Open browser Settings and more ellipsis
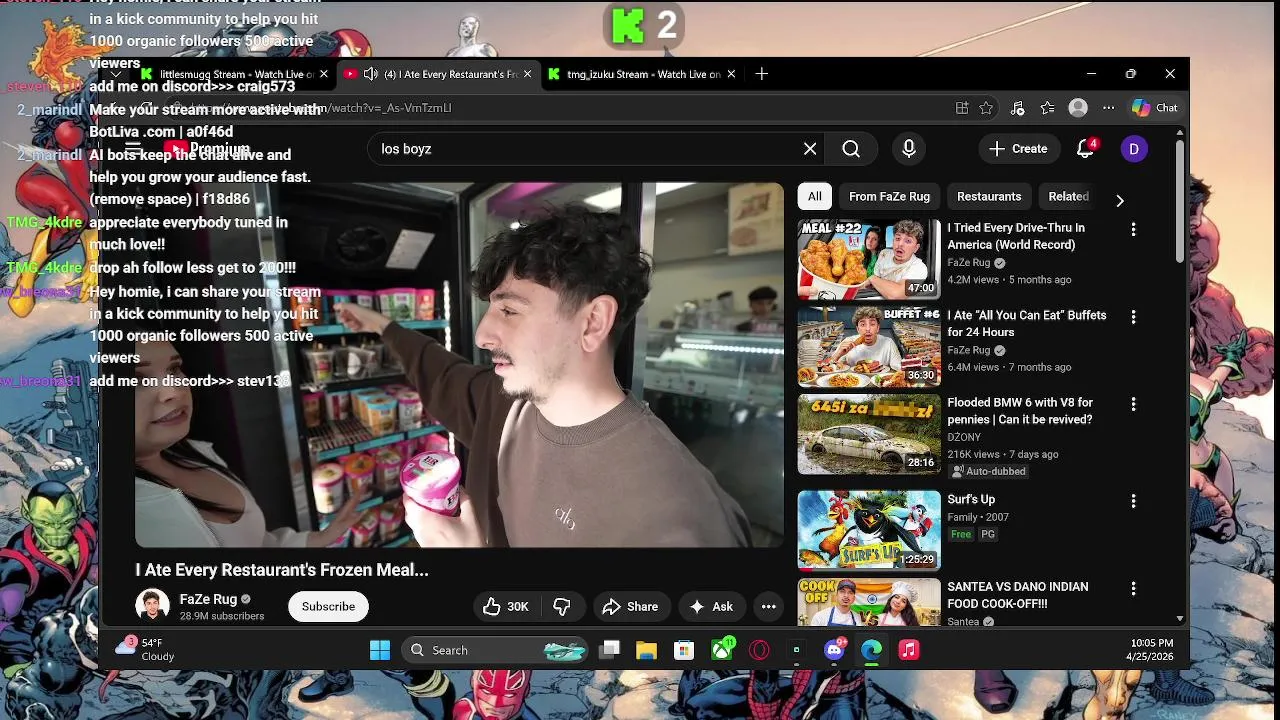Screen dimensions: 1280x720 (x=1108, y=108)
